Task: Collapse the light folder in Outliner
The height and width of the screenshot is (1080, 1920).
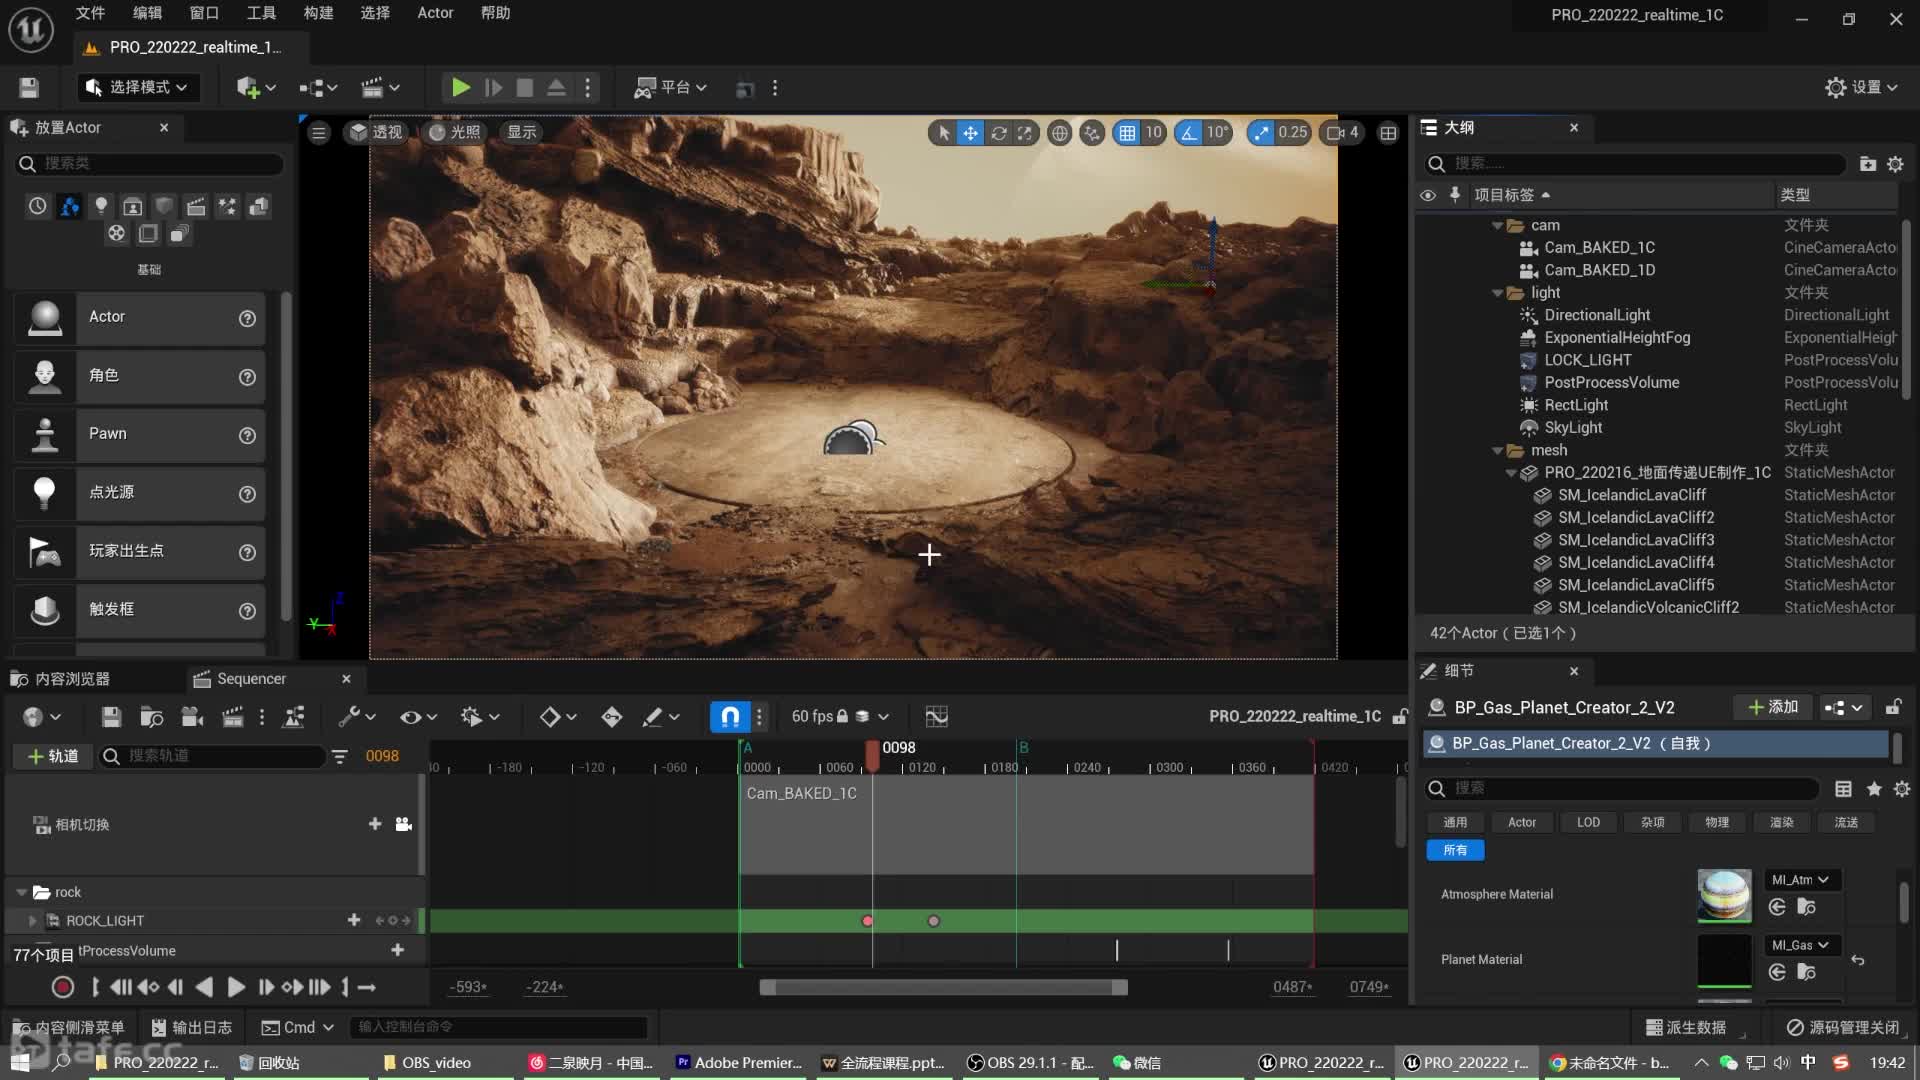Action: pyautogui.click(x=1497, y=293)
